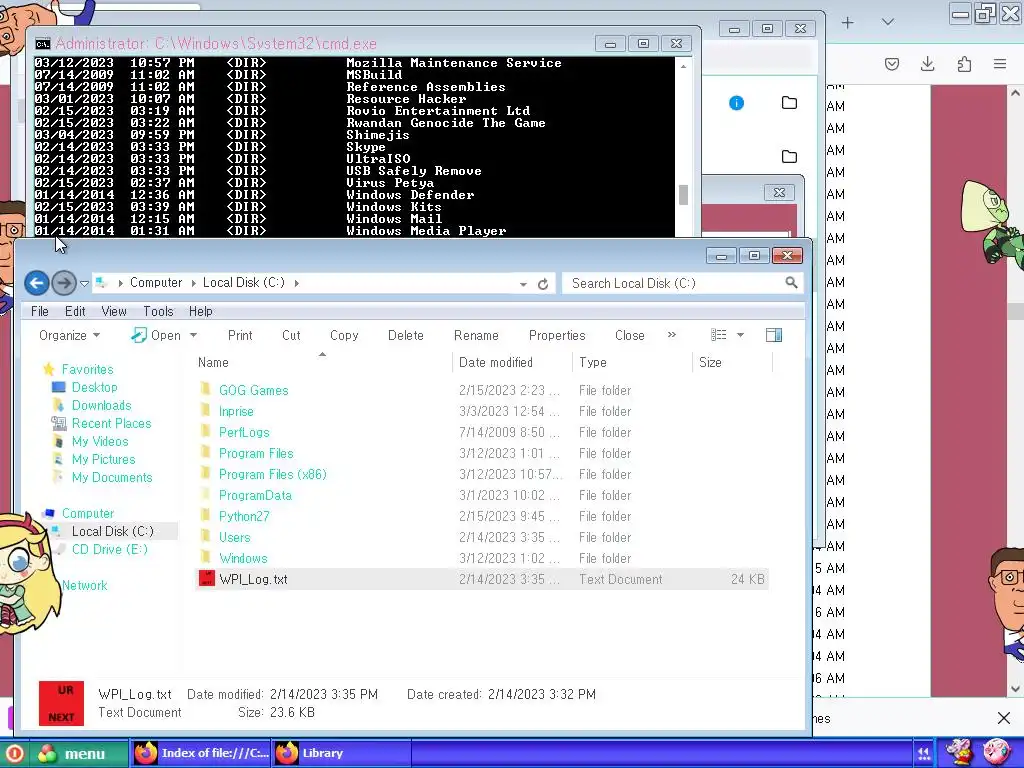Open My Pictures in navigation pane
The image size is (1024, 768).
point(103,459)
